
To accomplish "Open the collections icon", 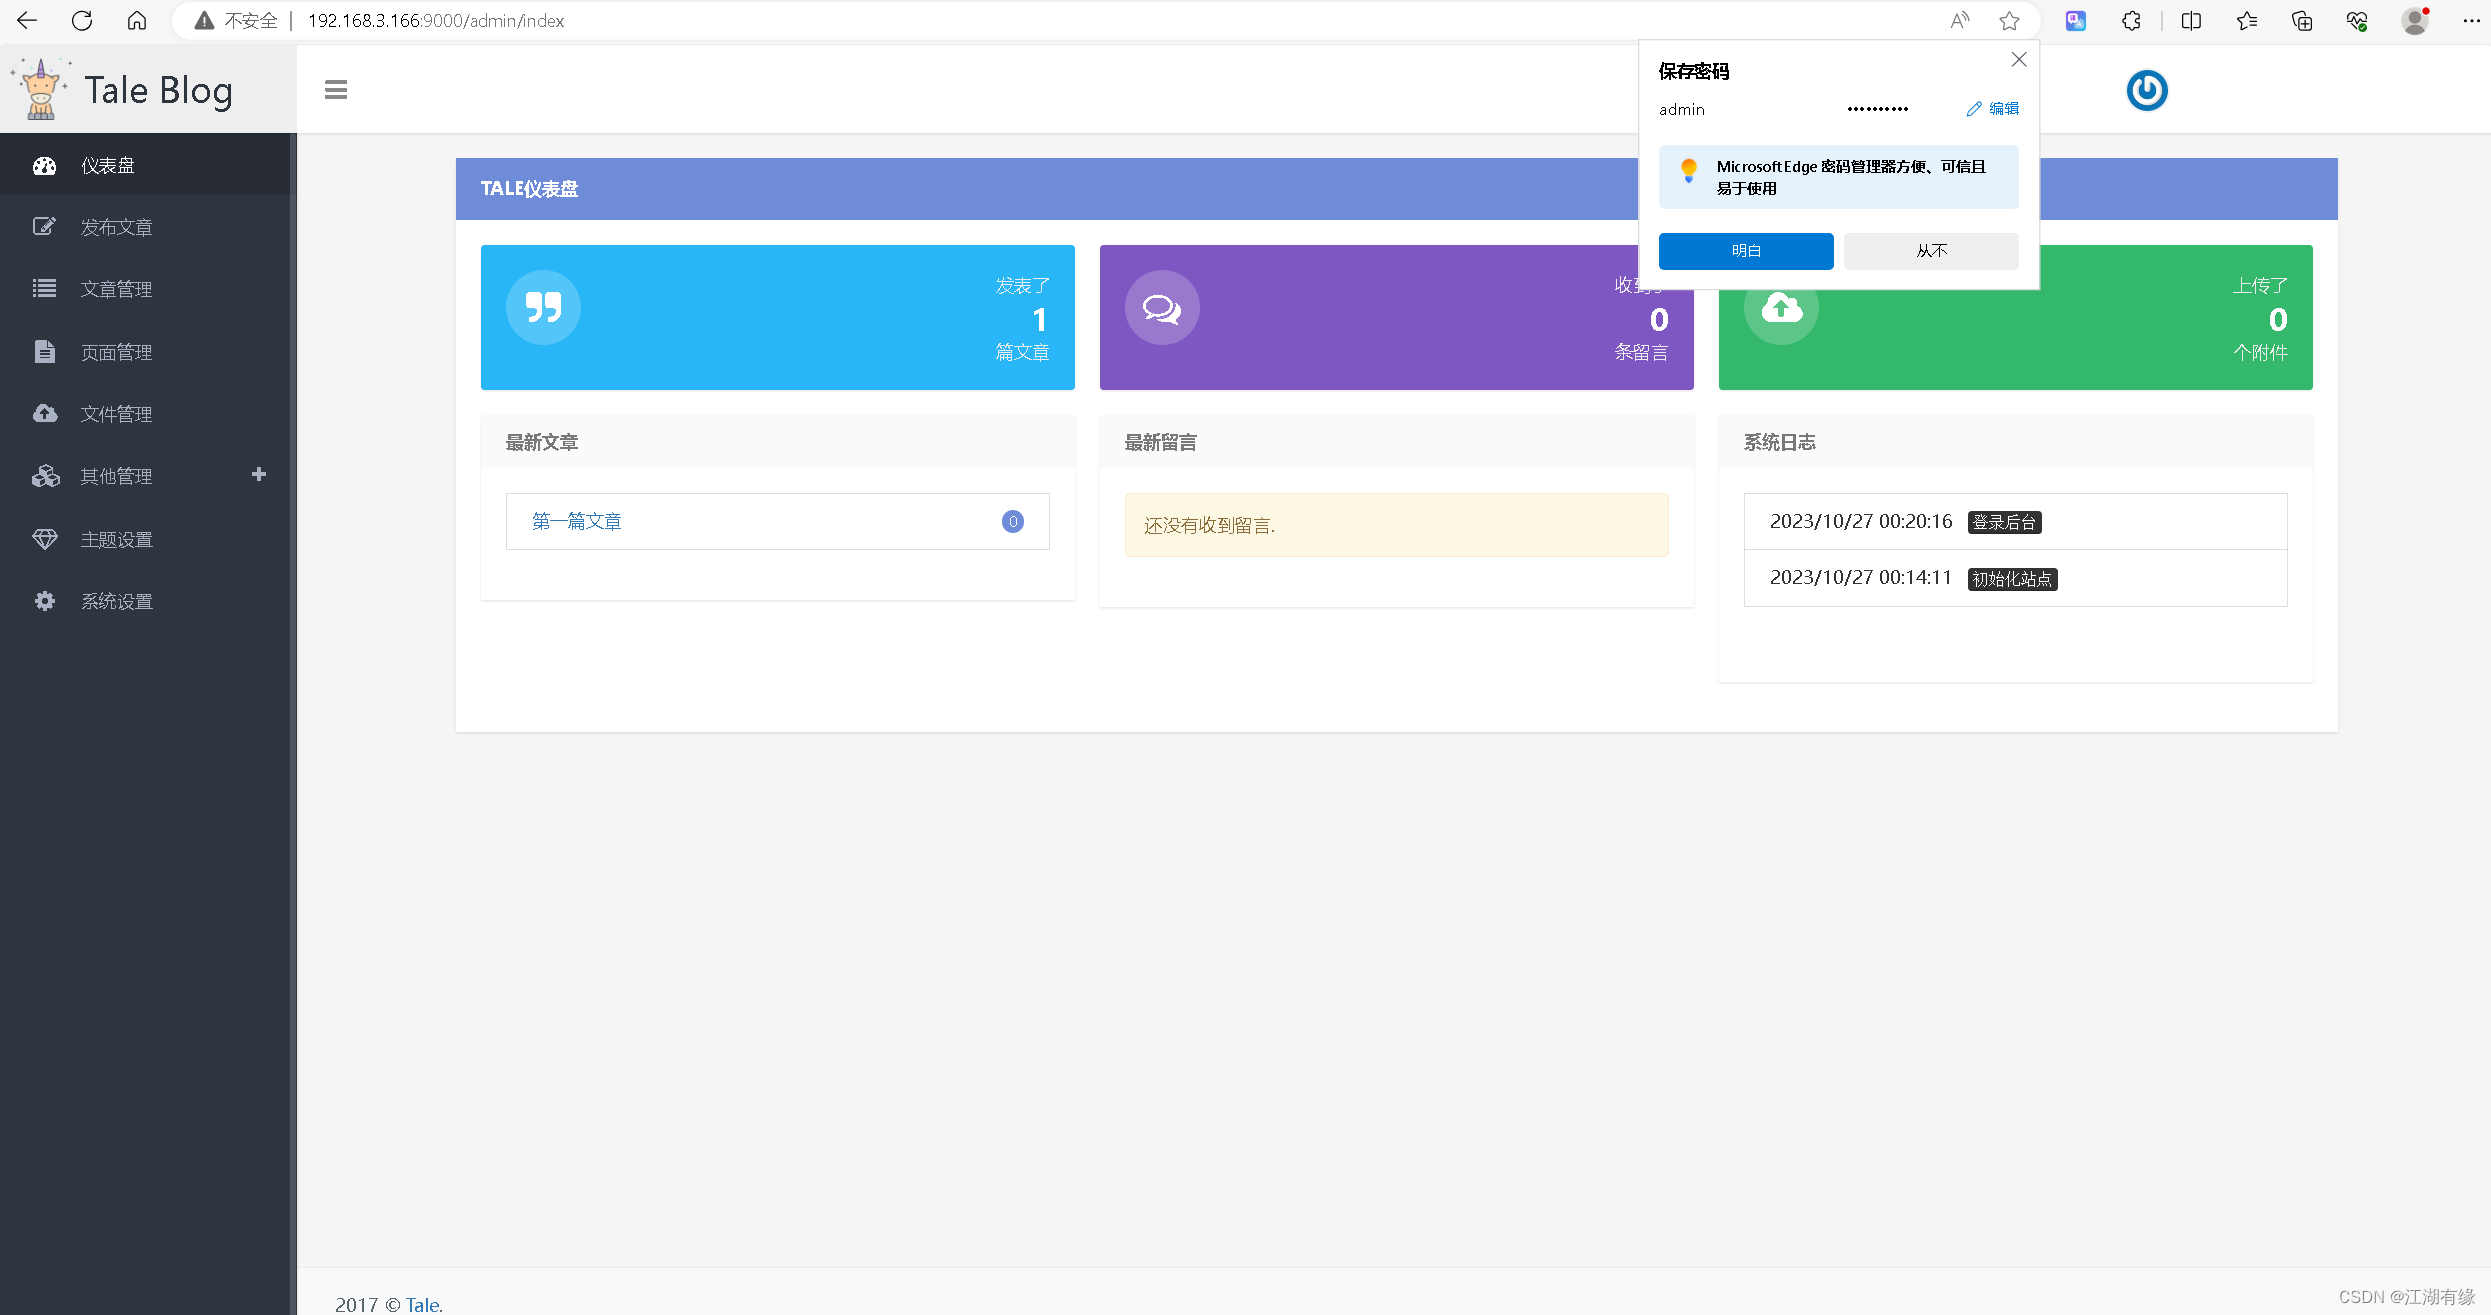I will click(2301, 20).
